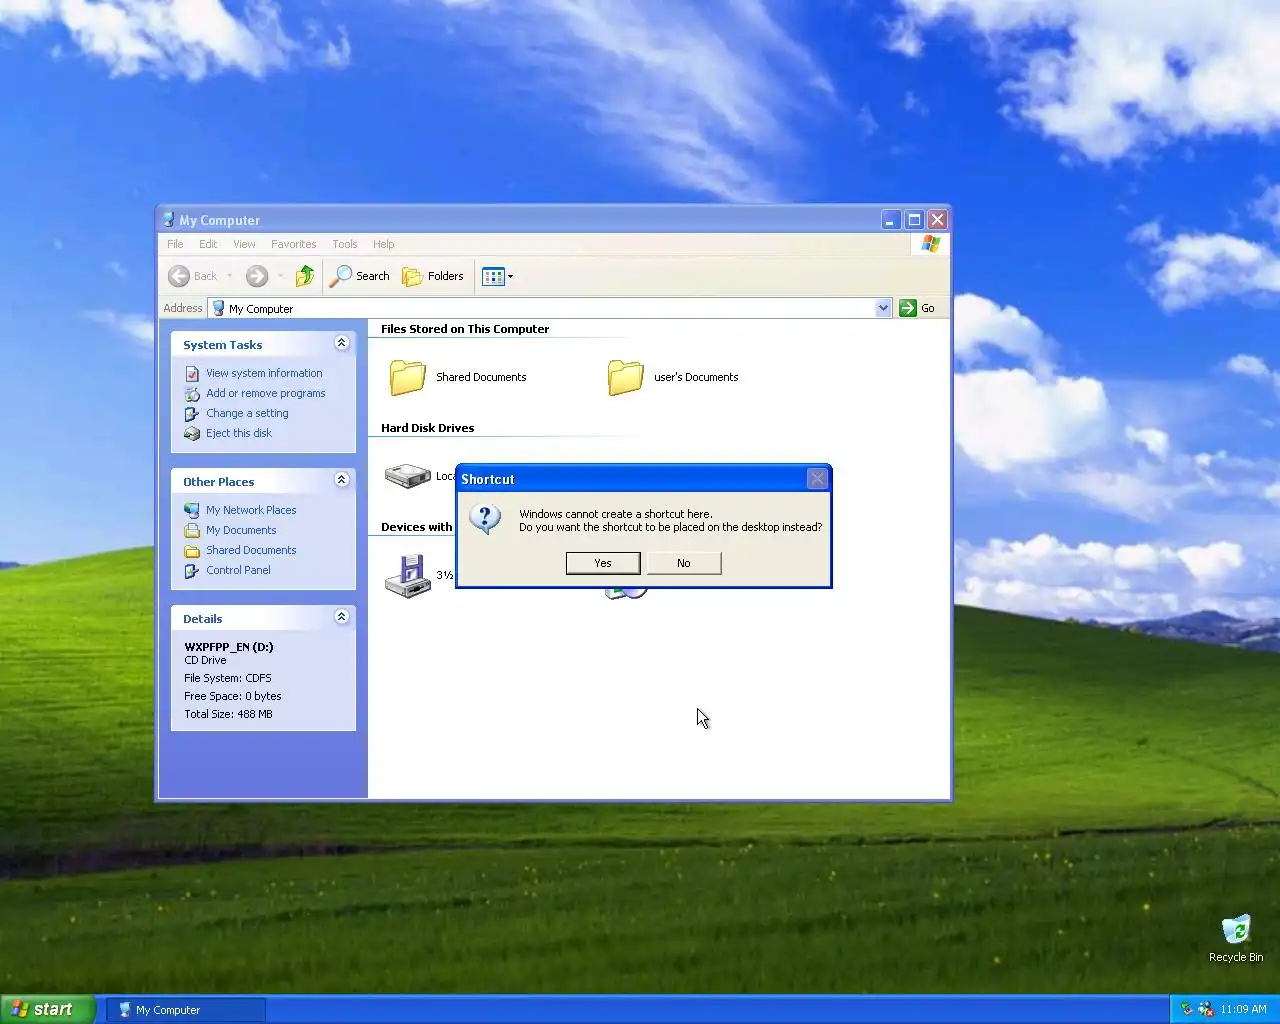The image size is (1280, 1024).
Task: Open My Network Places link
Action: [x=251, y=510]
